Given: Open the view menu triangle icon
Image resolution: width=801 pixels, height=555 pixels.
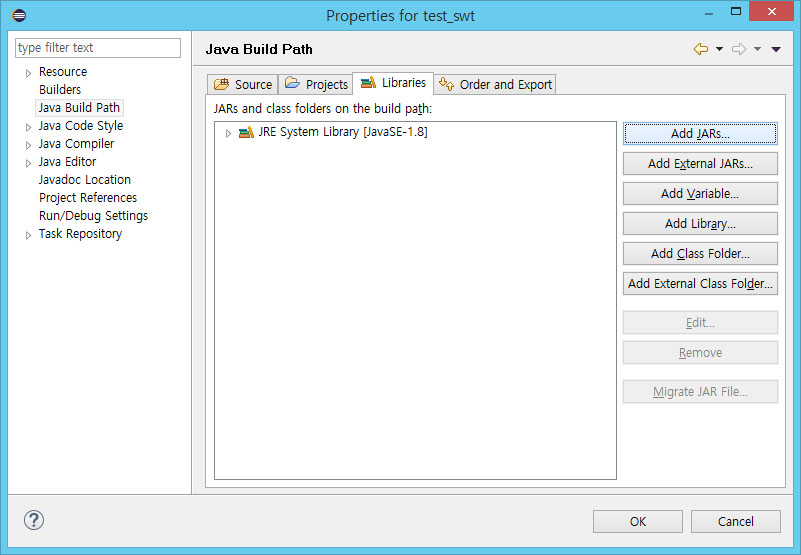Looking at the screenshot, I should (x=776, y=49).
